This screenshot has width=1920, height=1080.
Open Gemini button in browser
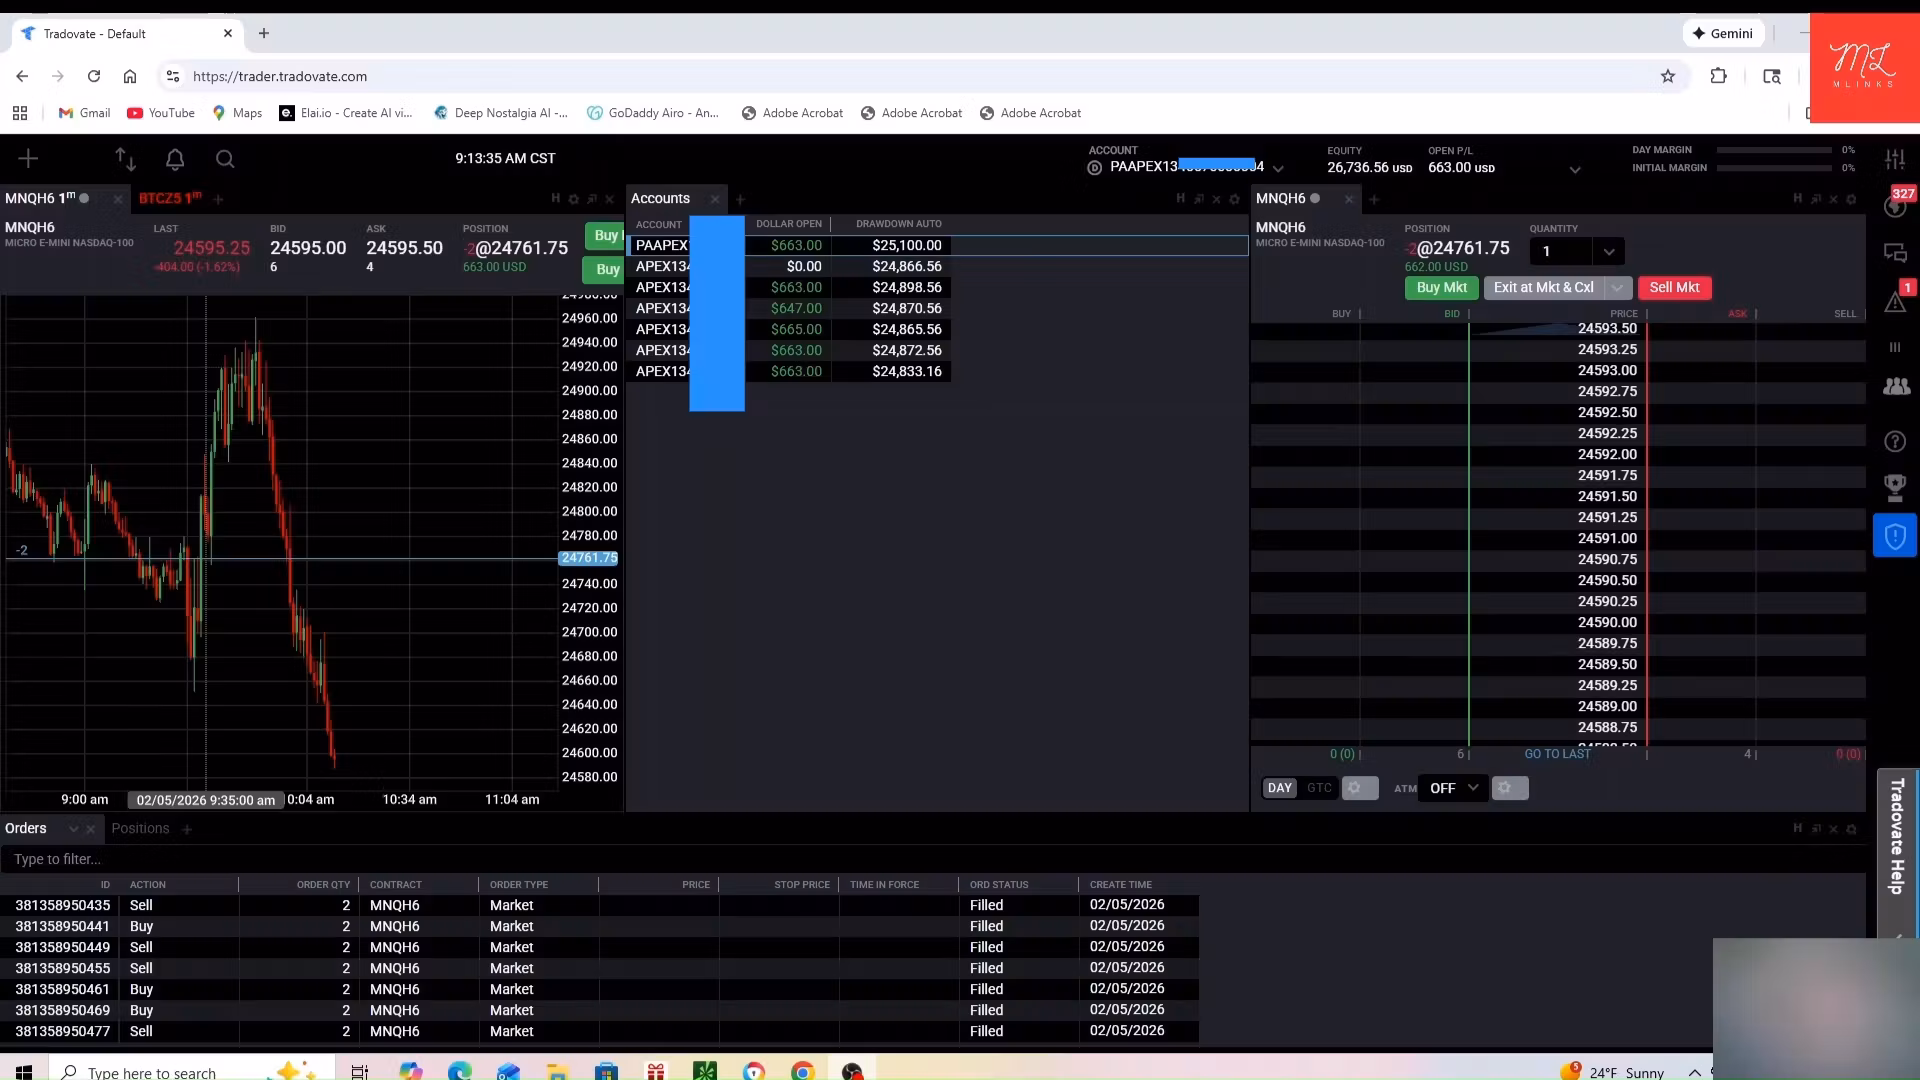tap(1722, 33)
